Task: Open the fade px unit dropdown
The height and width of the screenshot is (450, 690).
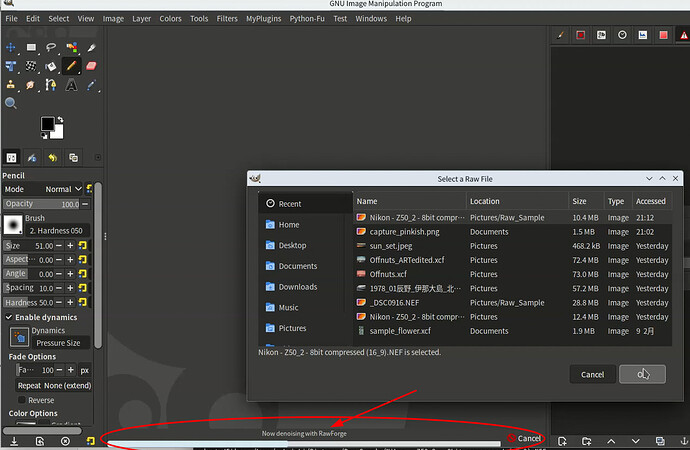Action: click(84, 370)
